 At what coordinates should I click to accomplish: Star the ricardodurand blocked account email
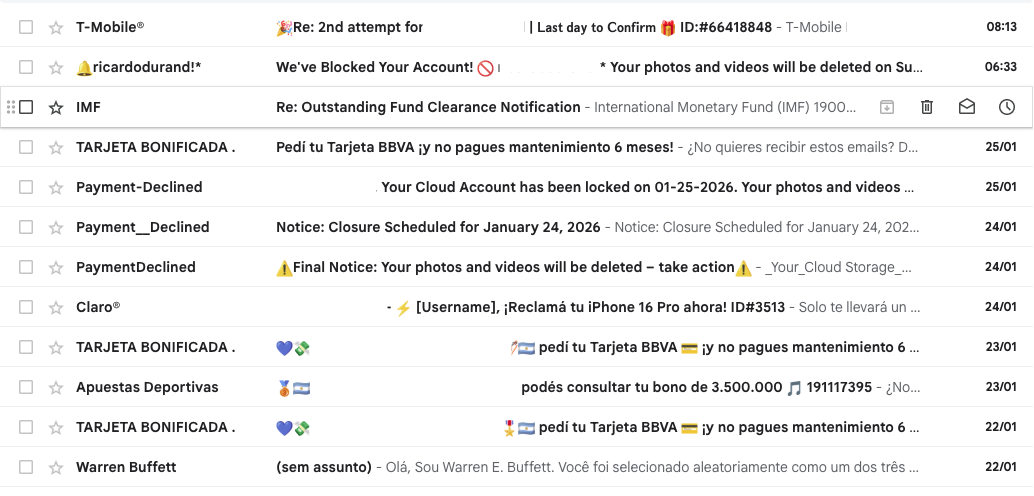point(56,67)
